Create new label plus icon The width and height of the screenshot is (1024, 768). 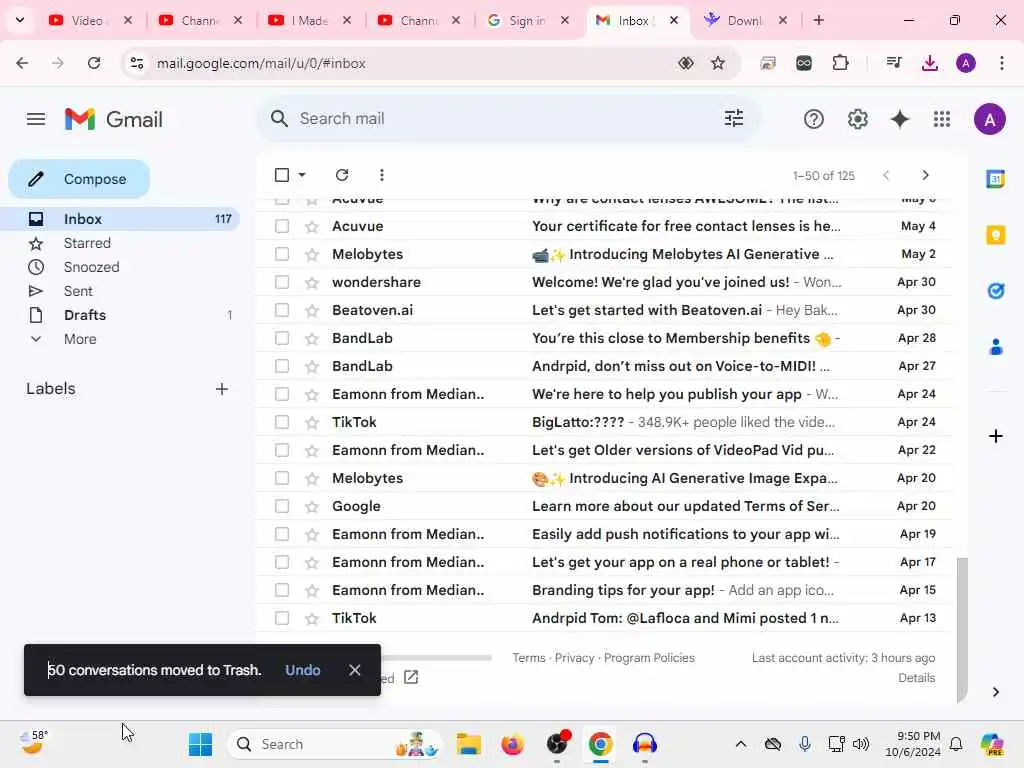click(221, 389)
